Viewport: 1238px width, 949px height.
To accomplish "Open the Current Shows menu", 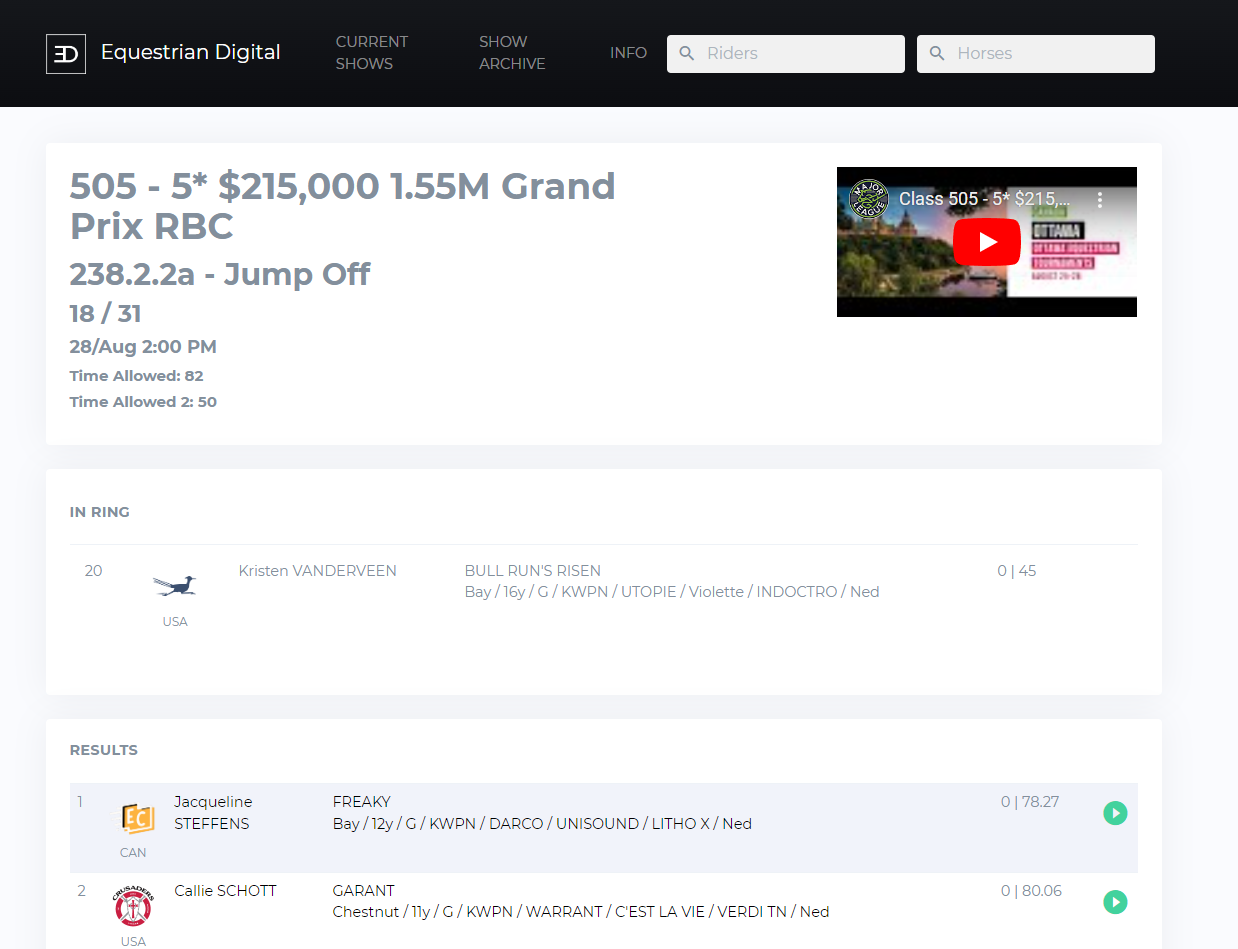I will [x=372, y=53].
